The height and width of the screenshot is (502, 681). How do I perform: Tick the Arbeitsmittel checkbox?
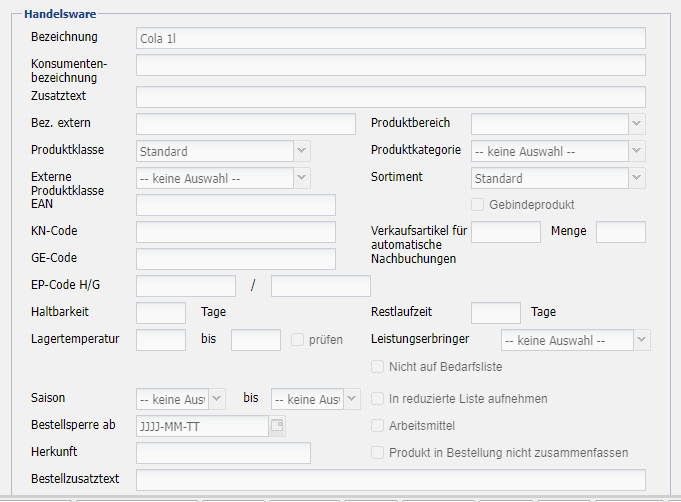(x=378, y=425)
